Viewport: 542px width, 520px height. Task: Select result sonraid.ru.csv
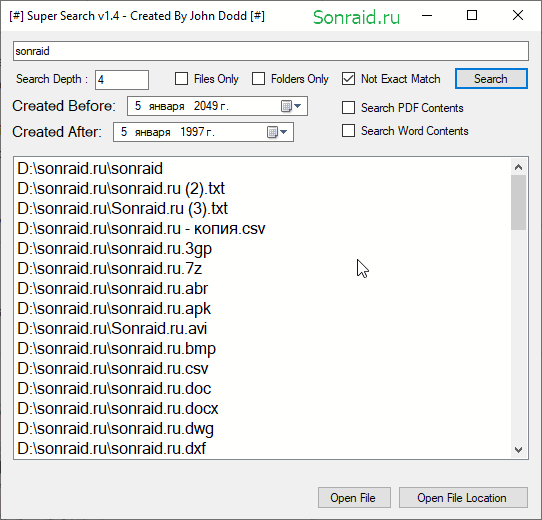(113, 369)
